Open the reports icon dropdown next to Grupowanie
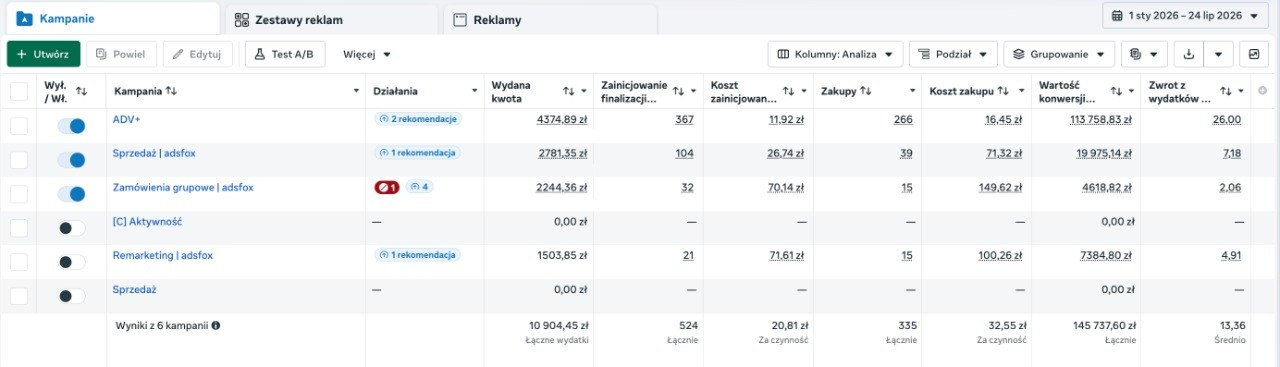The width and height of the screenshot is (1280, 367). tap(1144, 54)
